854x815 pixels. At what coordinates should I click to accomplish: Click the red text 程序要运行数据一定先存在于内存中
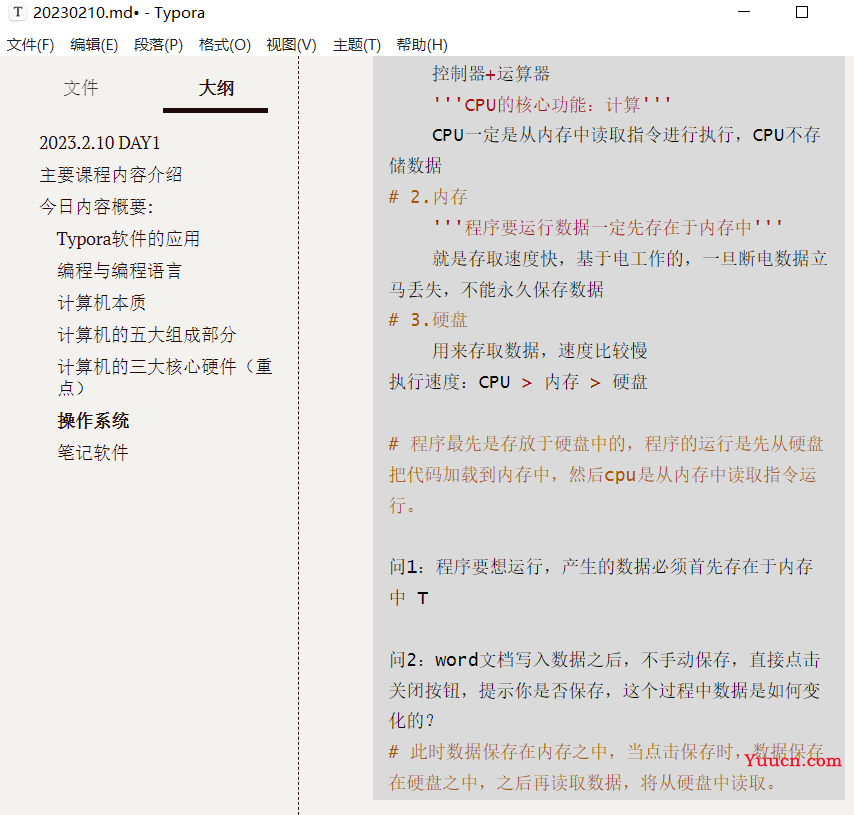(608, 227)
